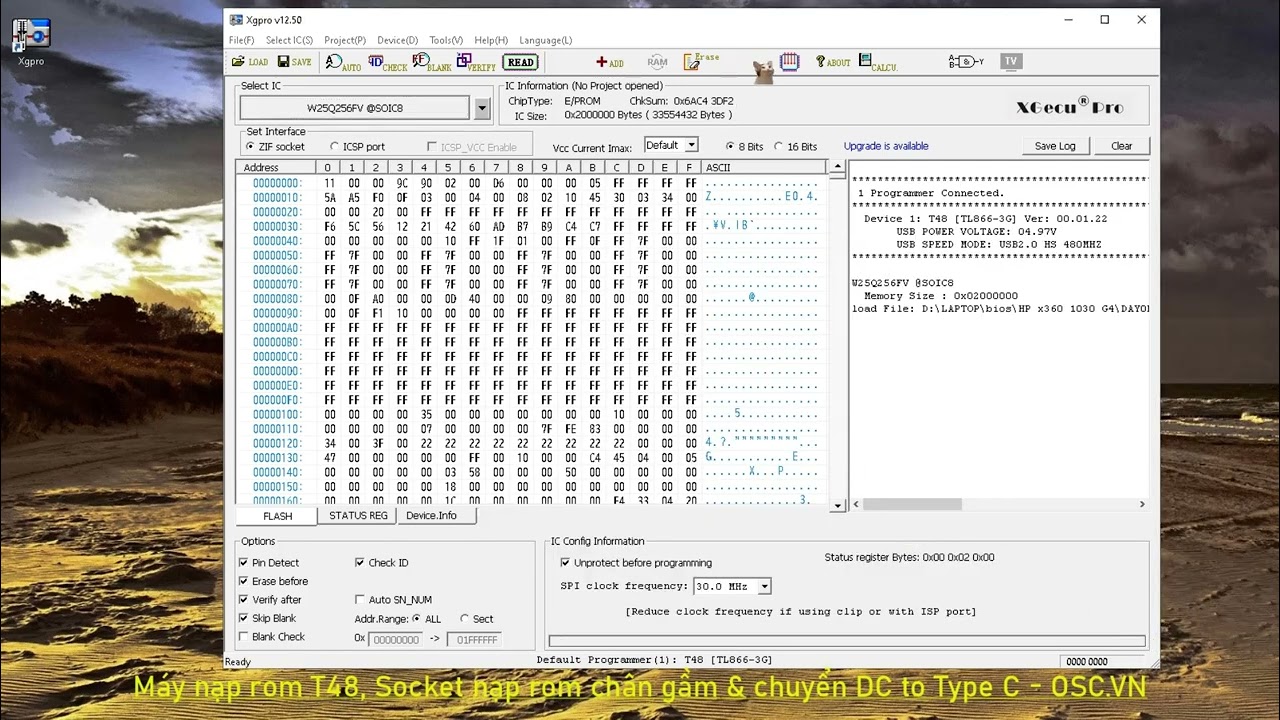Screen dimensions: 1280x720
Task: Click the RAM test toolbar icon
Action: pos(657,62)
